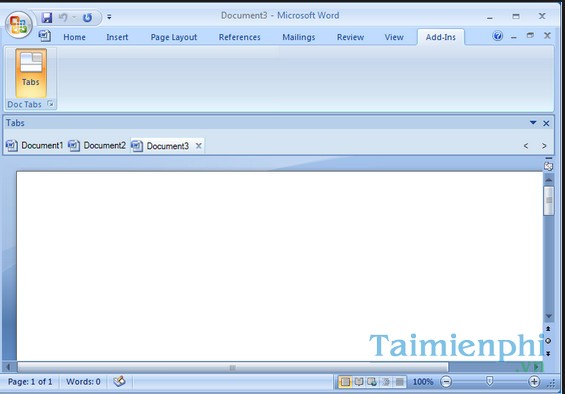Close the Tabs pane
The height and width of the screenshot is (394, 565).
546,123
